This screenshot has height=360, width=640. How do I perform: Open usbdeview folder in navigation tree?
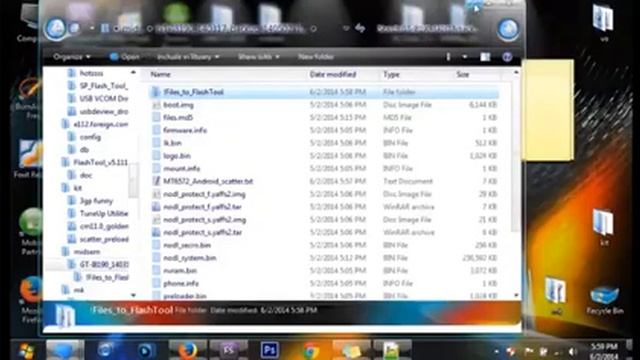coord(103,111)
